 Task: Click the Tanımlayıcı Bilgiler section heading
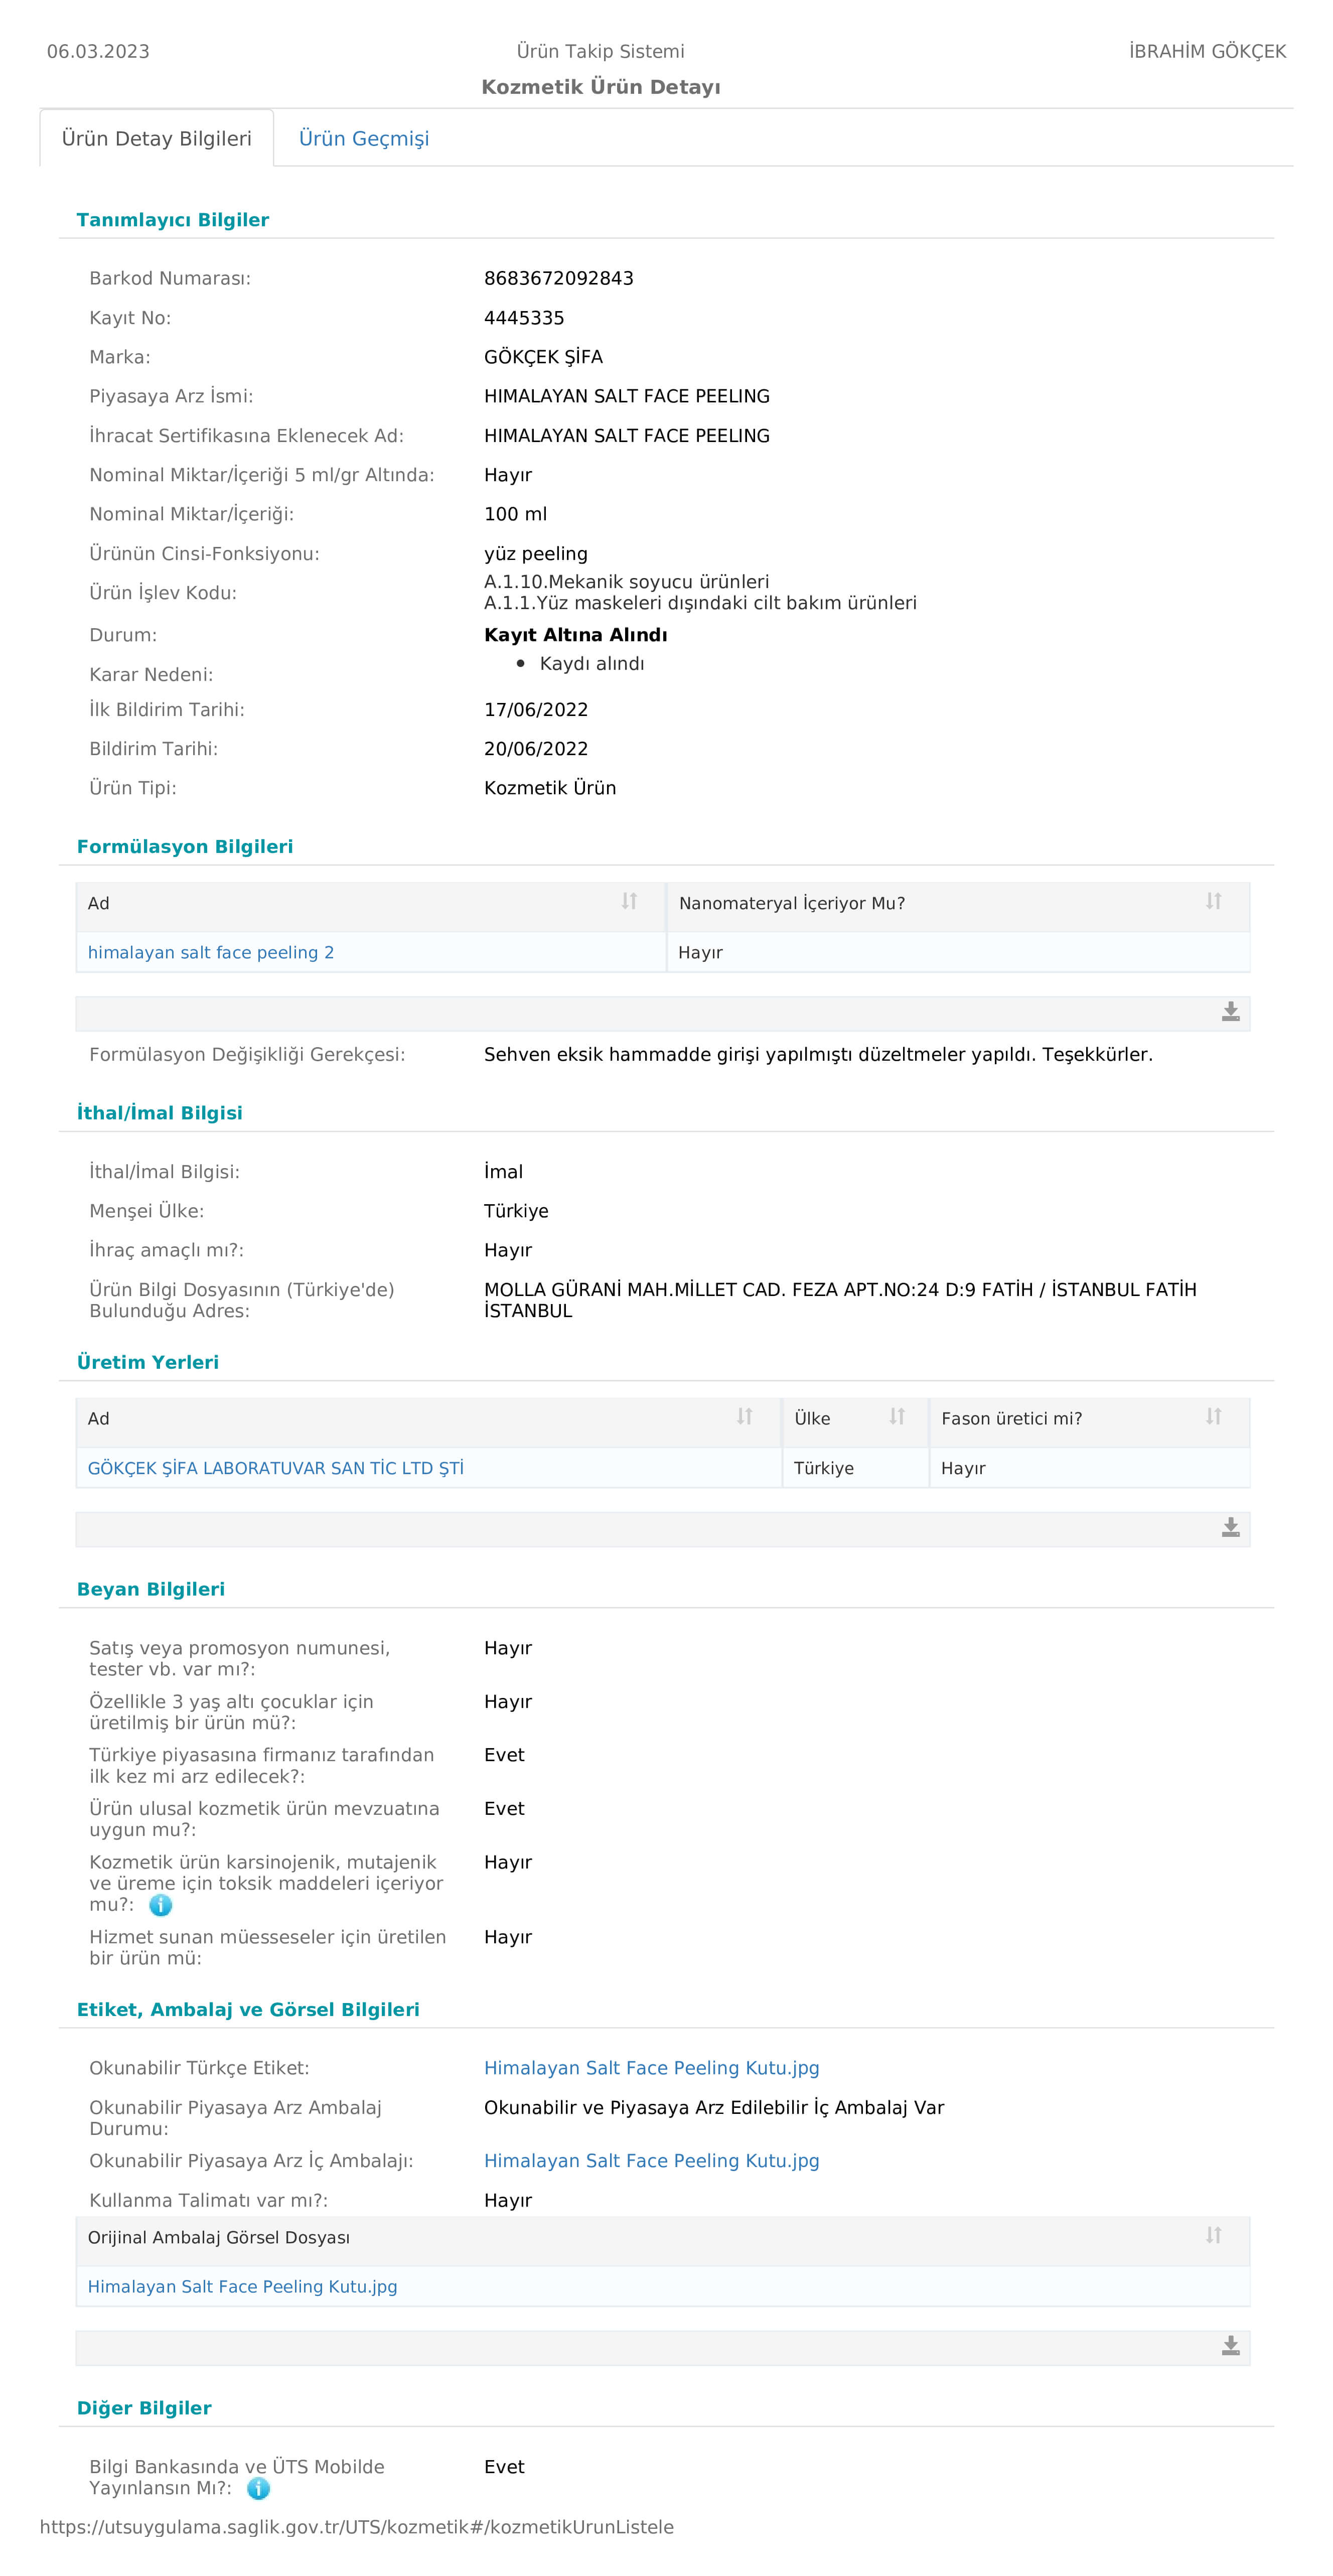pyautogui.click(x=173, y=220)
